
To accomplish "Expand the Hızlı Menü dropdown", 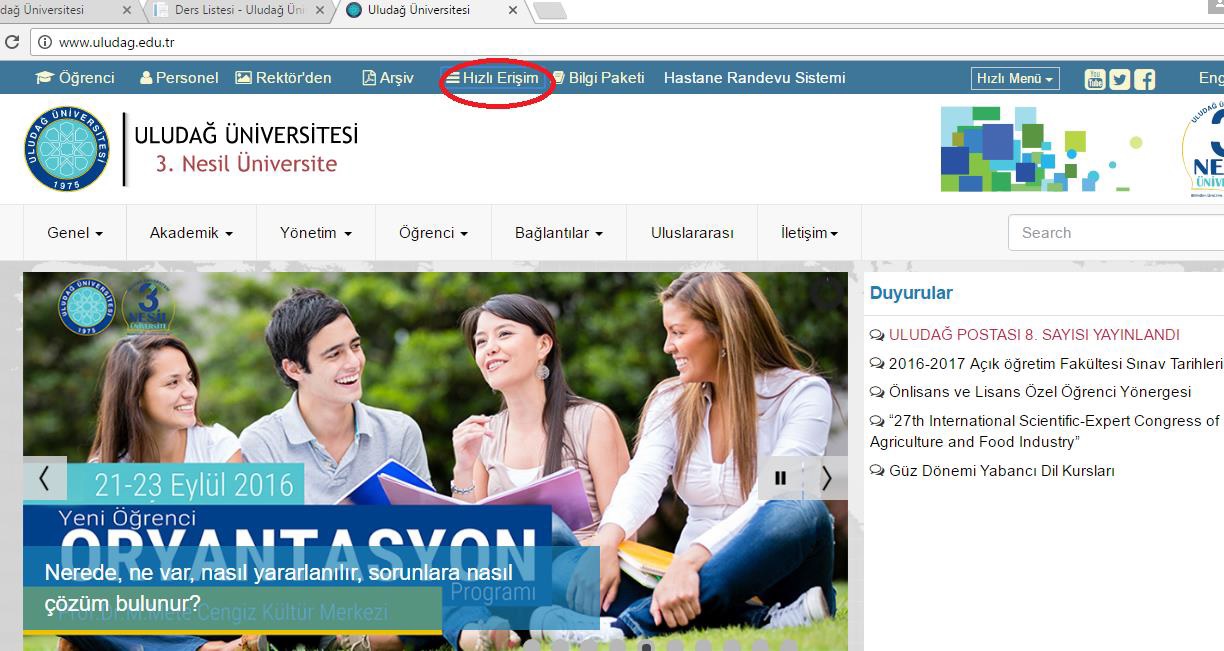I will pos(1014,79).
